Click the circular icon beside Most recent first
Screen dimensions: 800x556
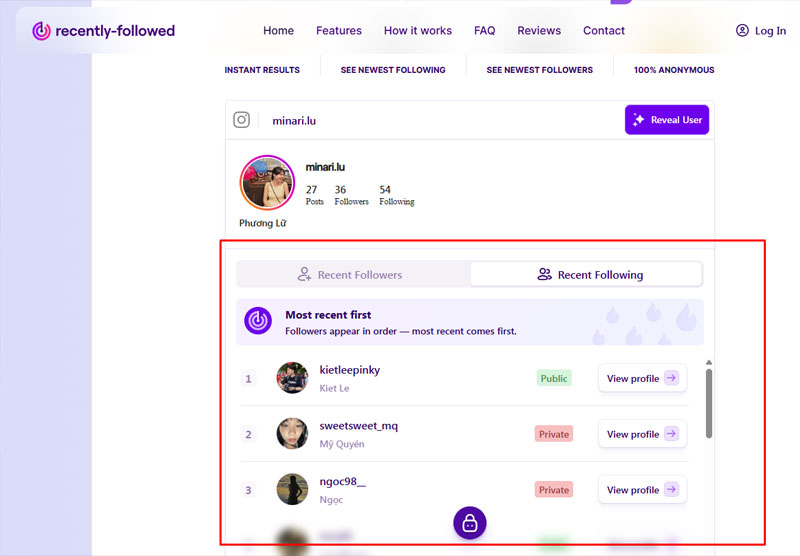(259, 321)
